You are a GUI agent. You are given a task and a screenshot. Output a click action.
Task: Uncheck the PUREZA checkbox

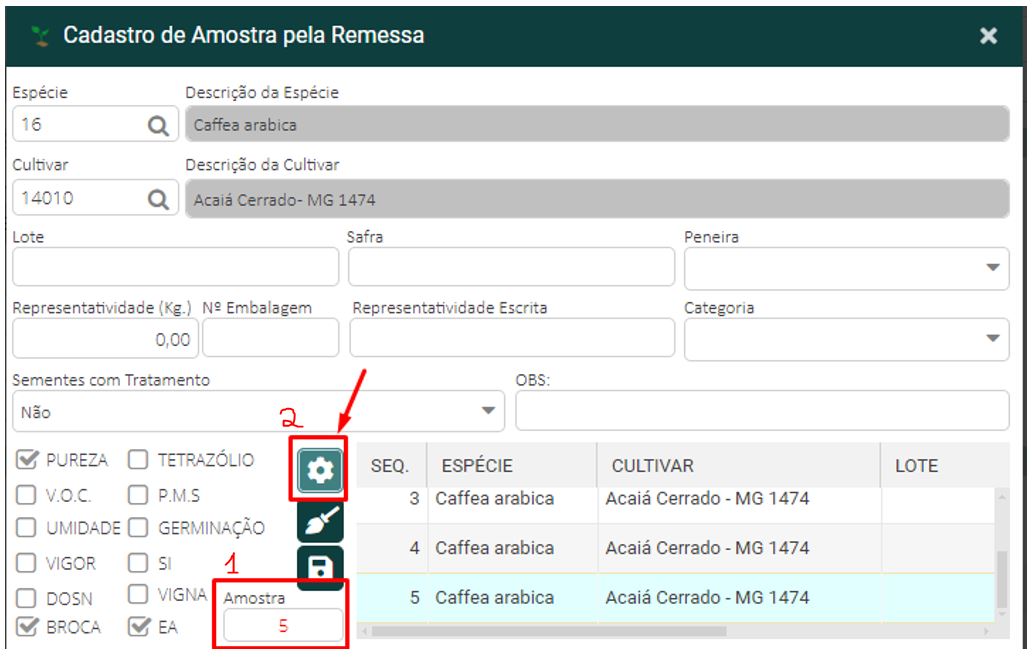[27, 460]
